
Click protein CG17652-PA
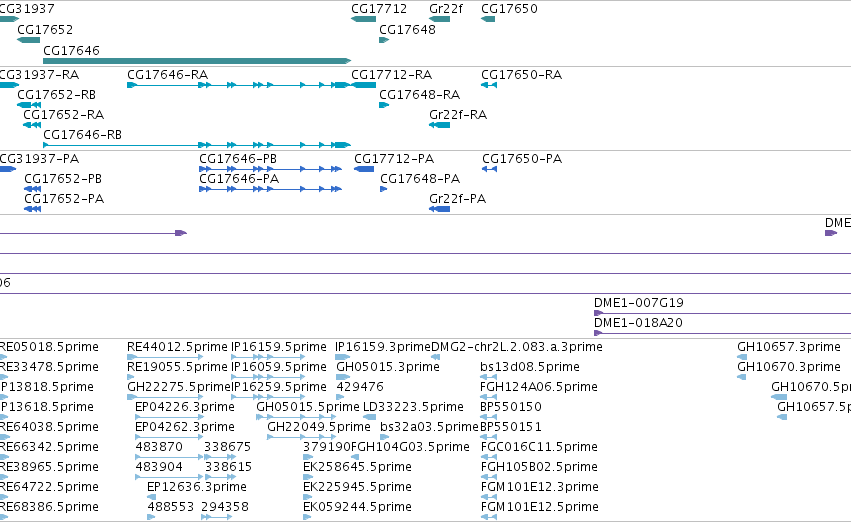click(64, 199)
